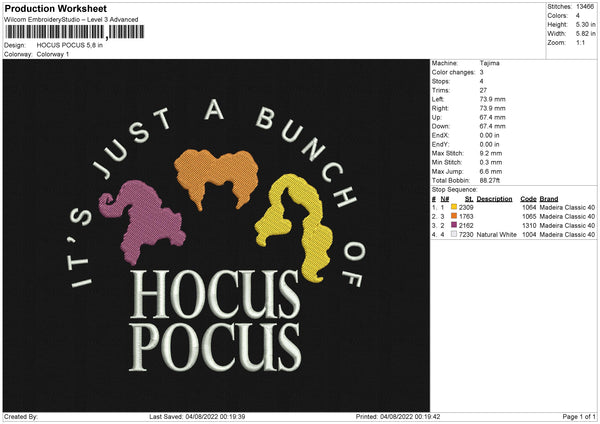Click the 'Brand' column header
600x424 pixels.
549,199
